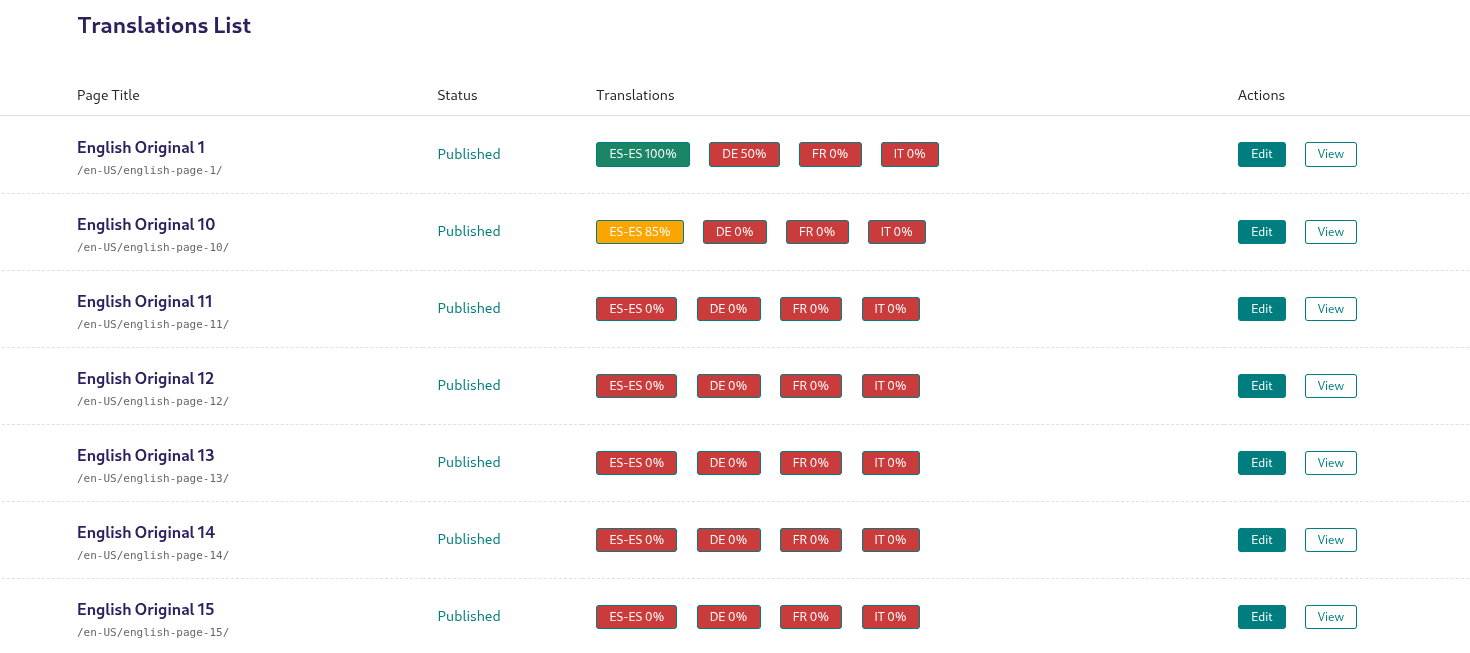Image resolution: width=1470 pixels, height=653 pixels.
Task: Select the ES-ES 0% badge on English Original 13
Action: [636, 462]
